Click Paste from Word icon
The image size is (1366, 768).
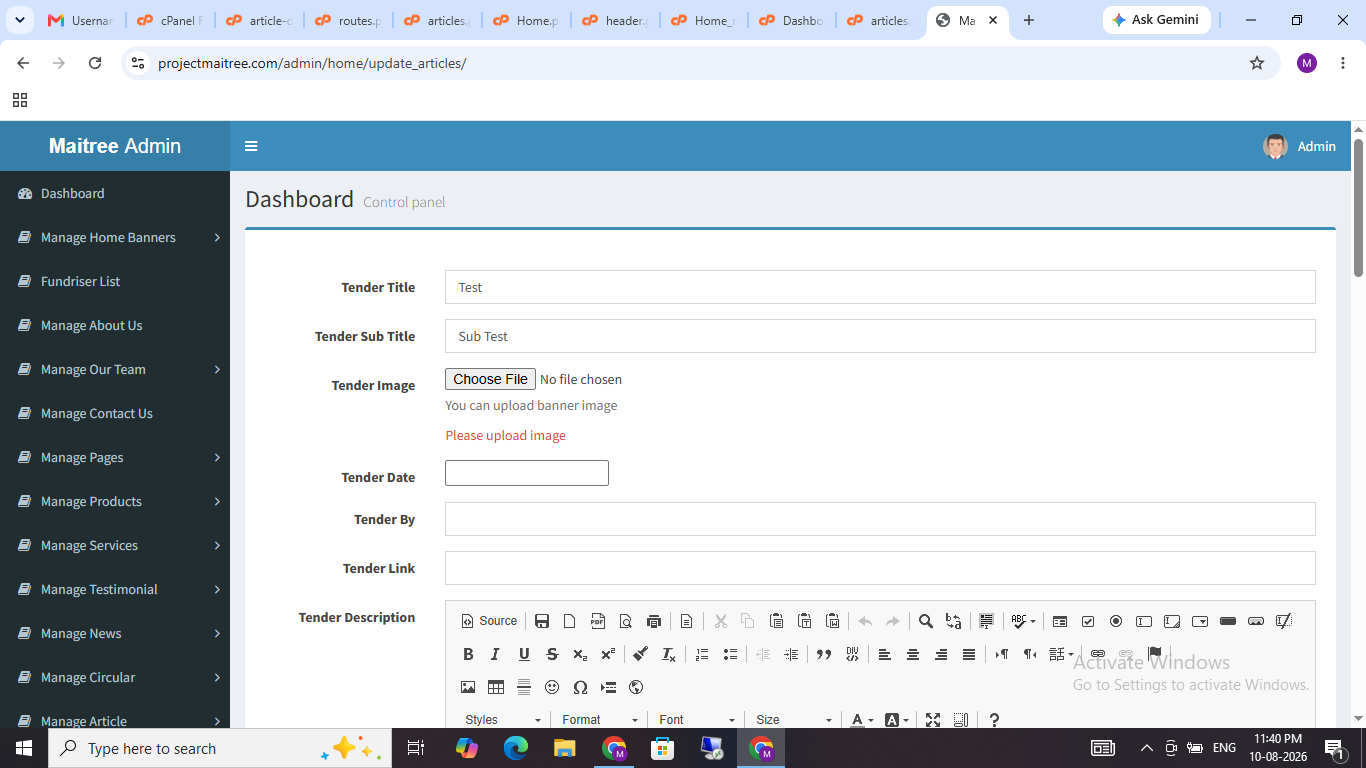click(832, 621)
